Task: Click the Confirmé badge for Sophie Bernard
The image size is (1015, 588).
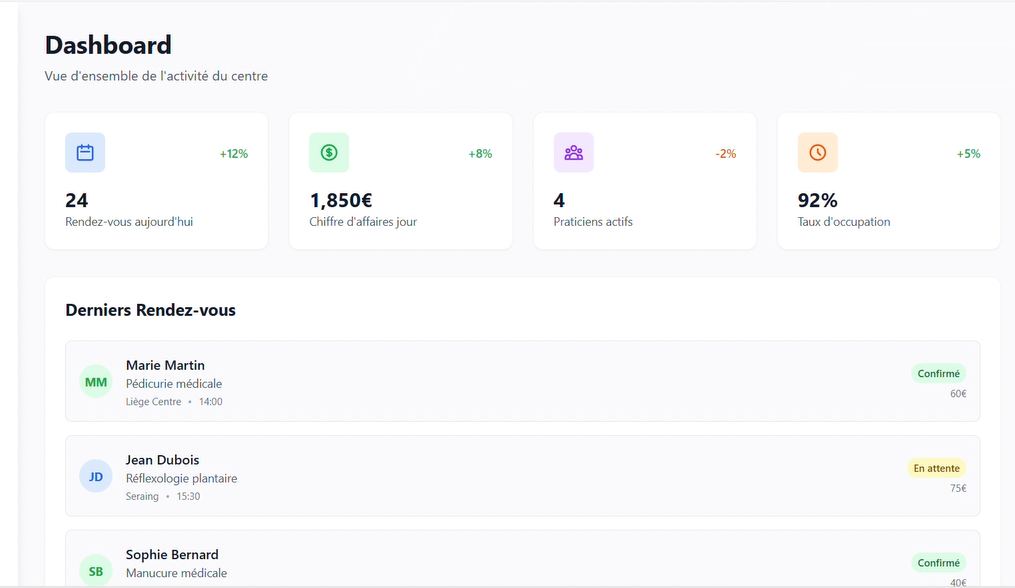Action: pyautogui.click(x=938, y=562)
